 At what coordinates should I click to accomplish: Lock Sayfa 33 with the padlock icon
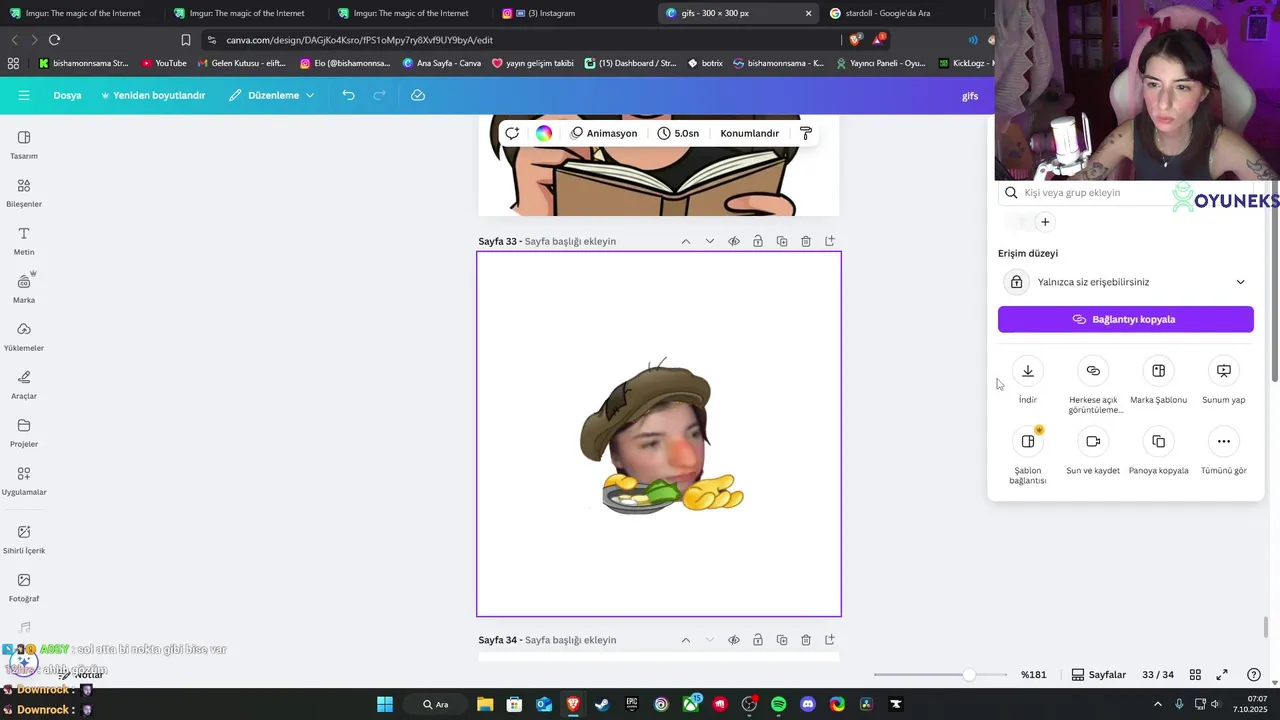pyautogui.click(x=758, y=241)
